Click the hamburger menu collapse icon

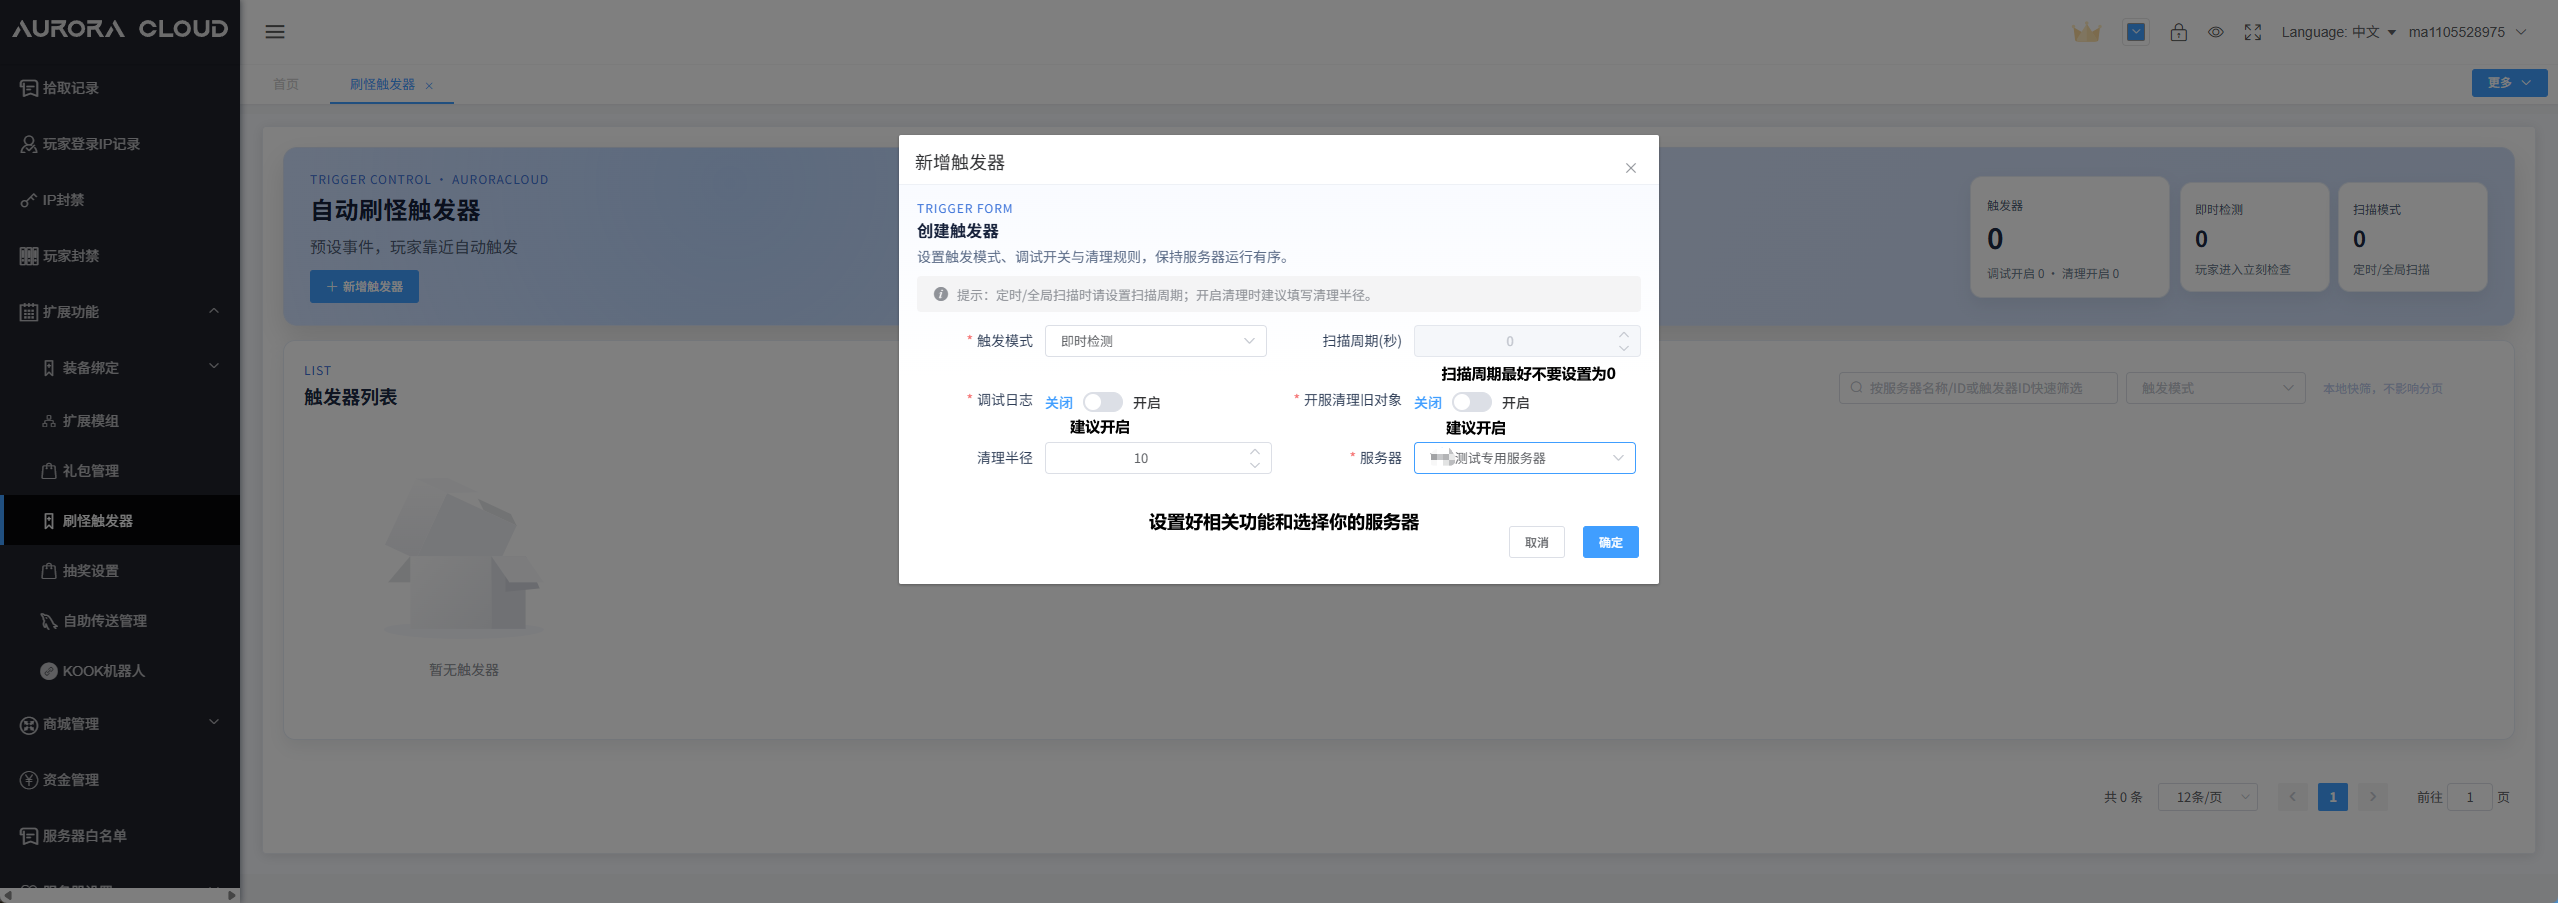pyautogui.click(x=275, y=32)
